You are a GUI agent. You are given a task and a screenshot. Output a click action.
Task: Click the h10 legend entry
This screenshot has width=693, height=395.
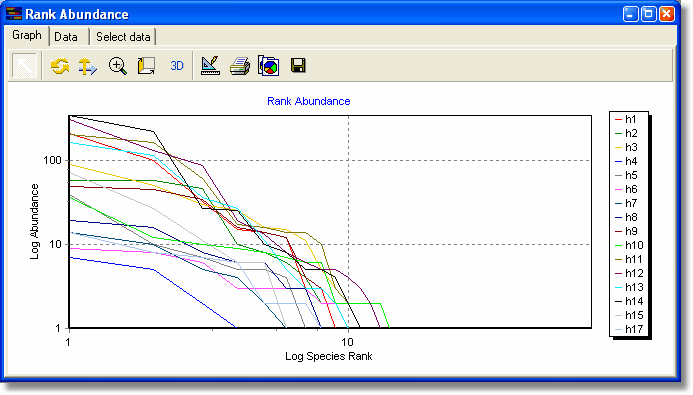[629, 245]
